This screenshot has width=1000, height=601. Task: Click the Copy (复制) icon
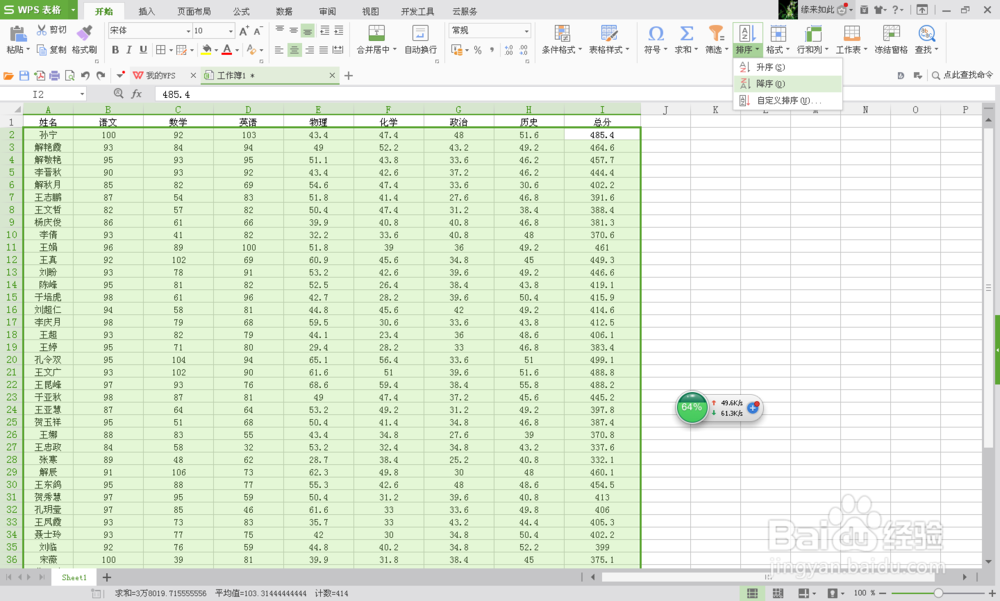pyautogui.click(x=41, y=50)
